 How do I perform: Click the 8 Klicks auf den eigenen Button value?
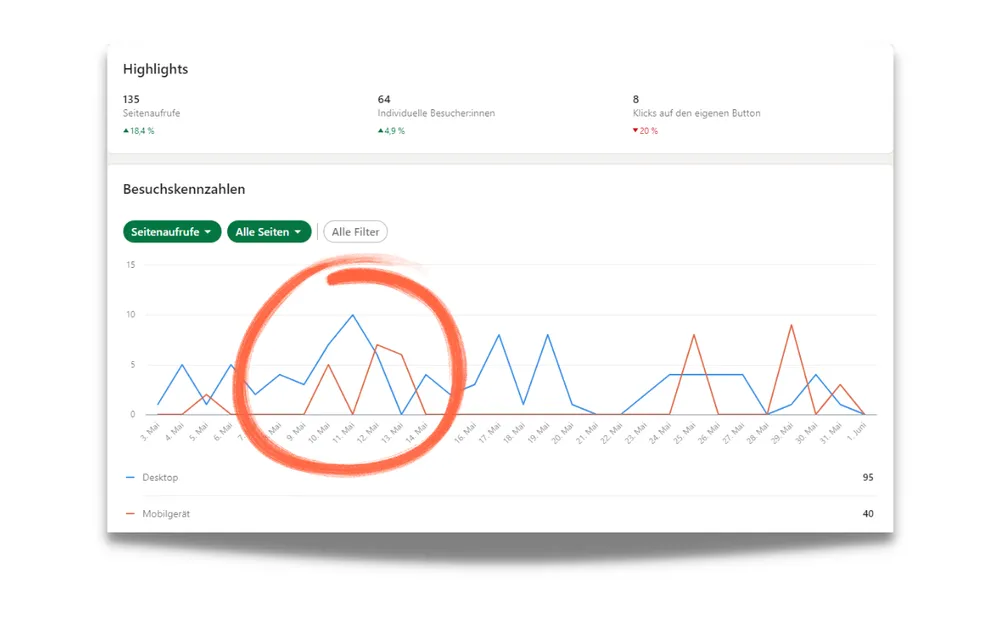click(x=635, y=99)
